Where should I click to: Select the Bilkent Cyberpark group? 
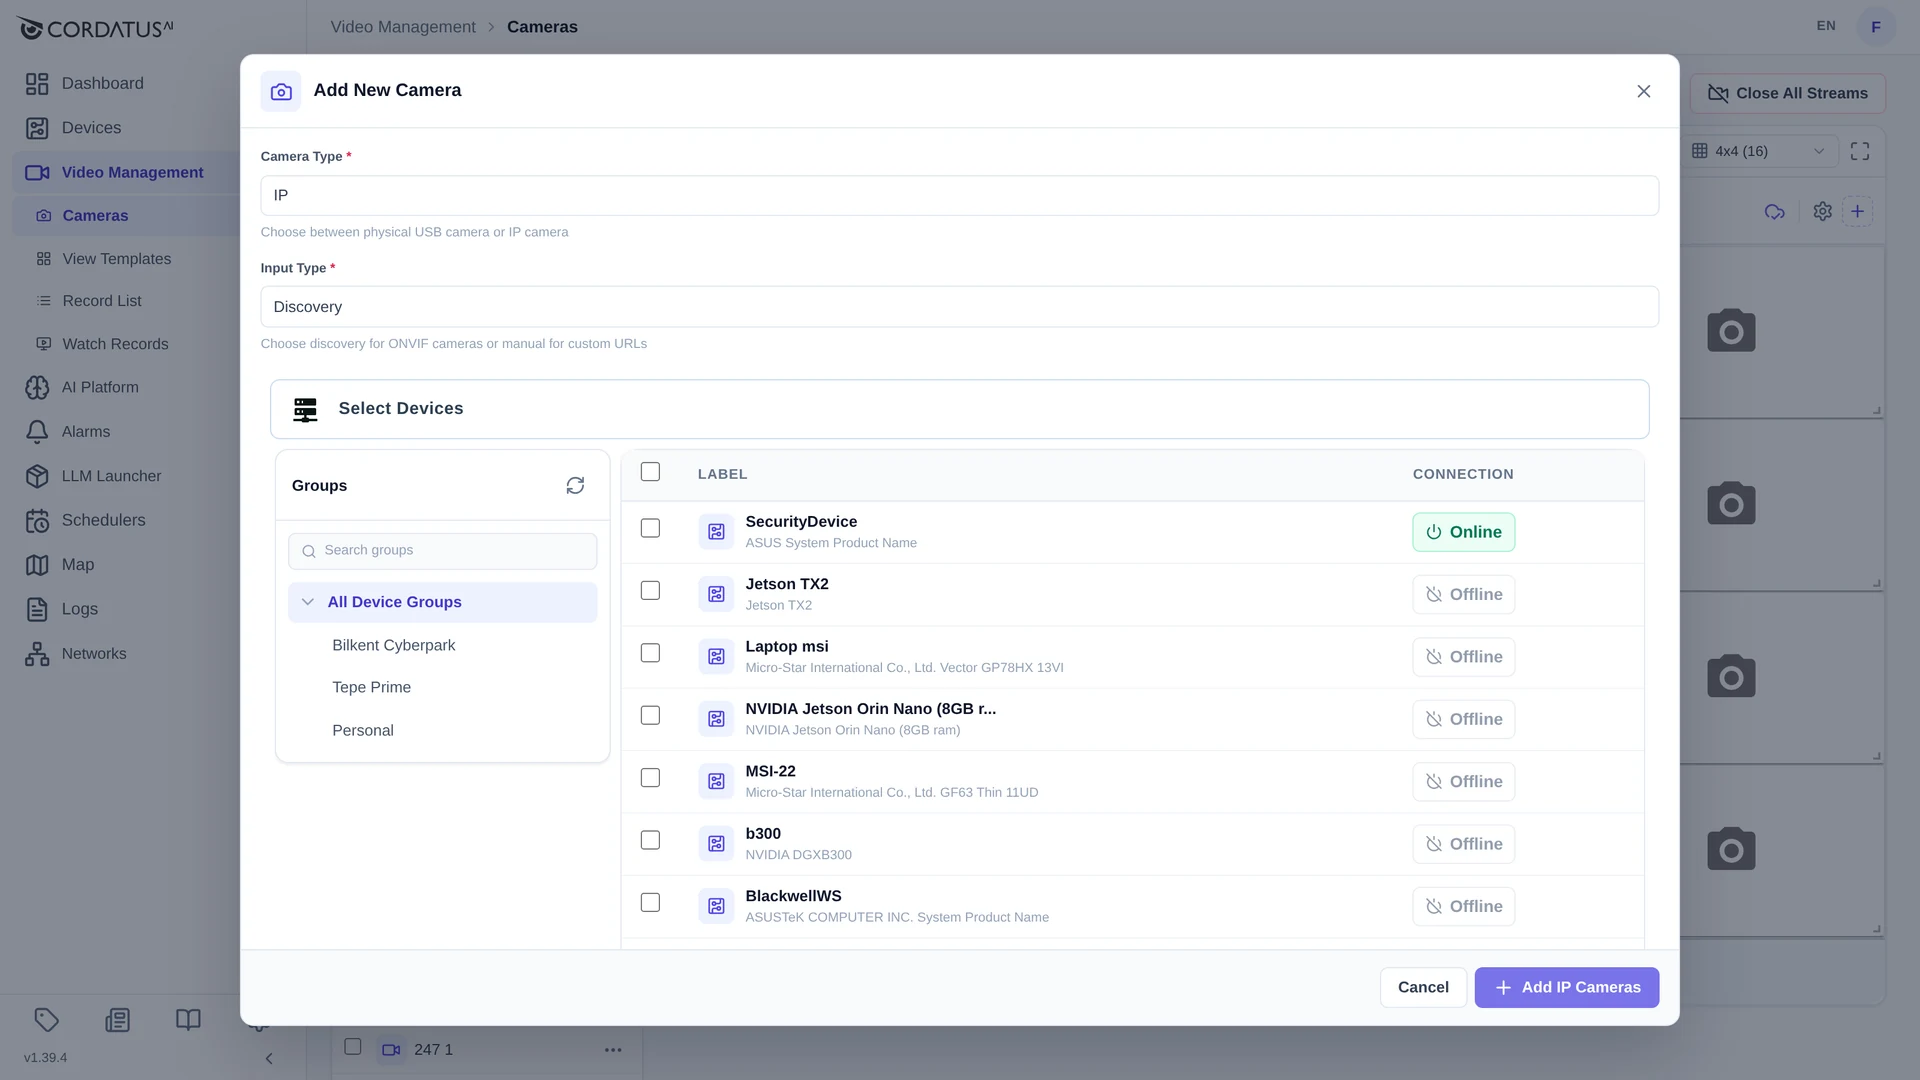pos(393,645)
